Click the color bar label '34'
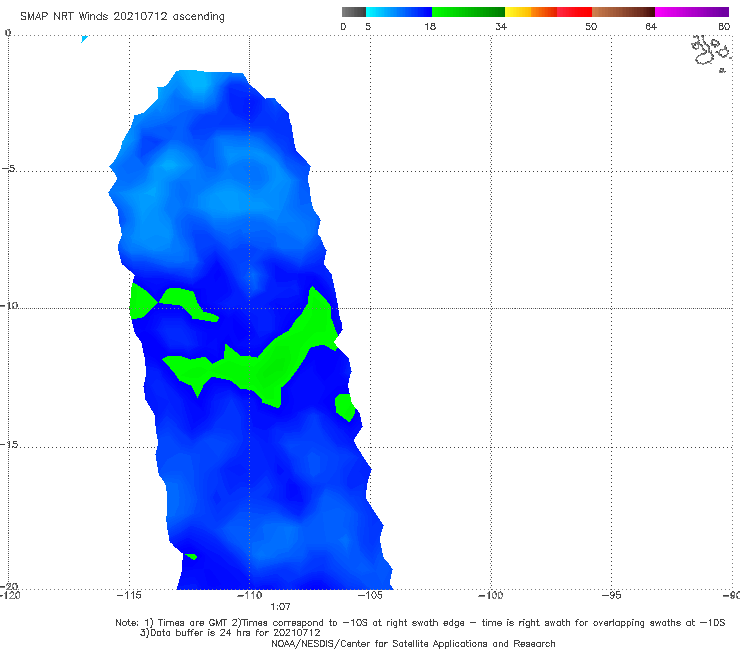 click(x=501, y=26)
